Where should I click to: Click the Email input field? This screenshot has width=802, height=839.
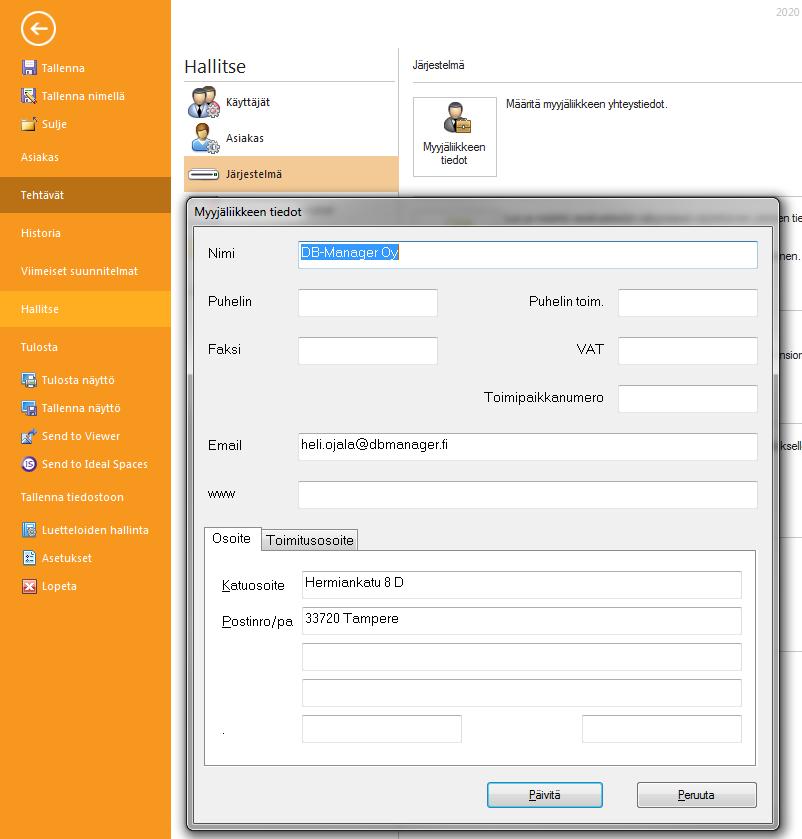[x=528, y=447]
